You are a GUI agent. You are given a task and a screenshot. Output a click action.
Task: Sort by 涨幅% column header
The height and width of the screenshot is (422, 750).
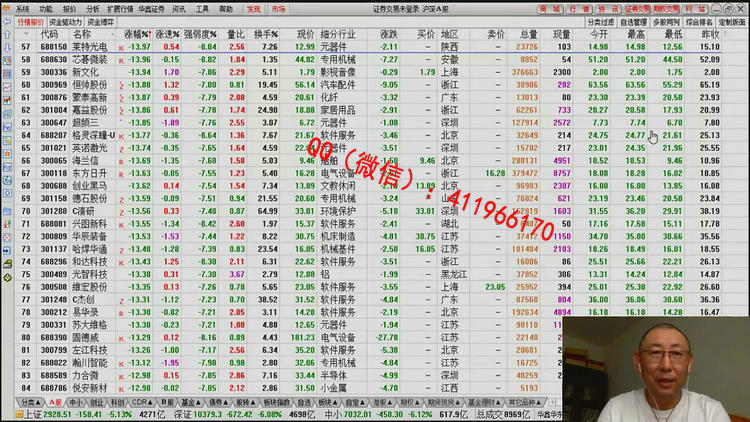(136, 34)
